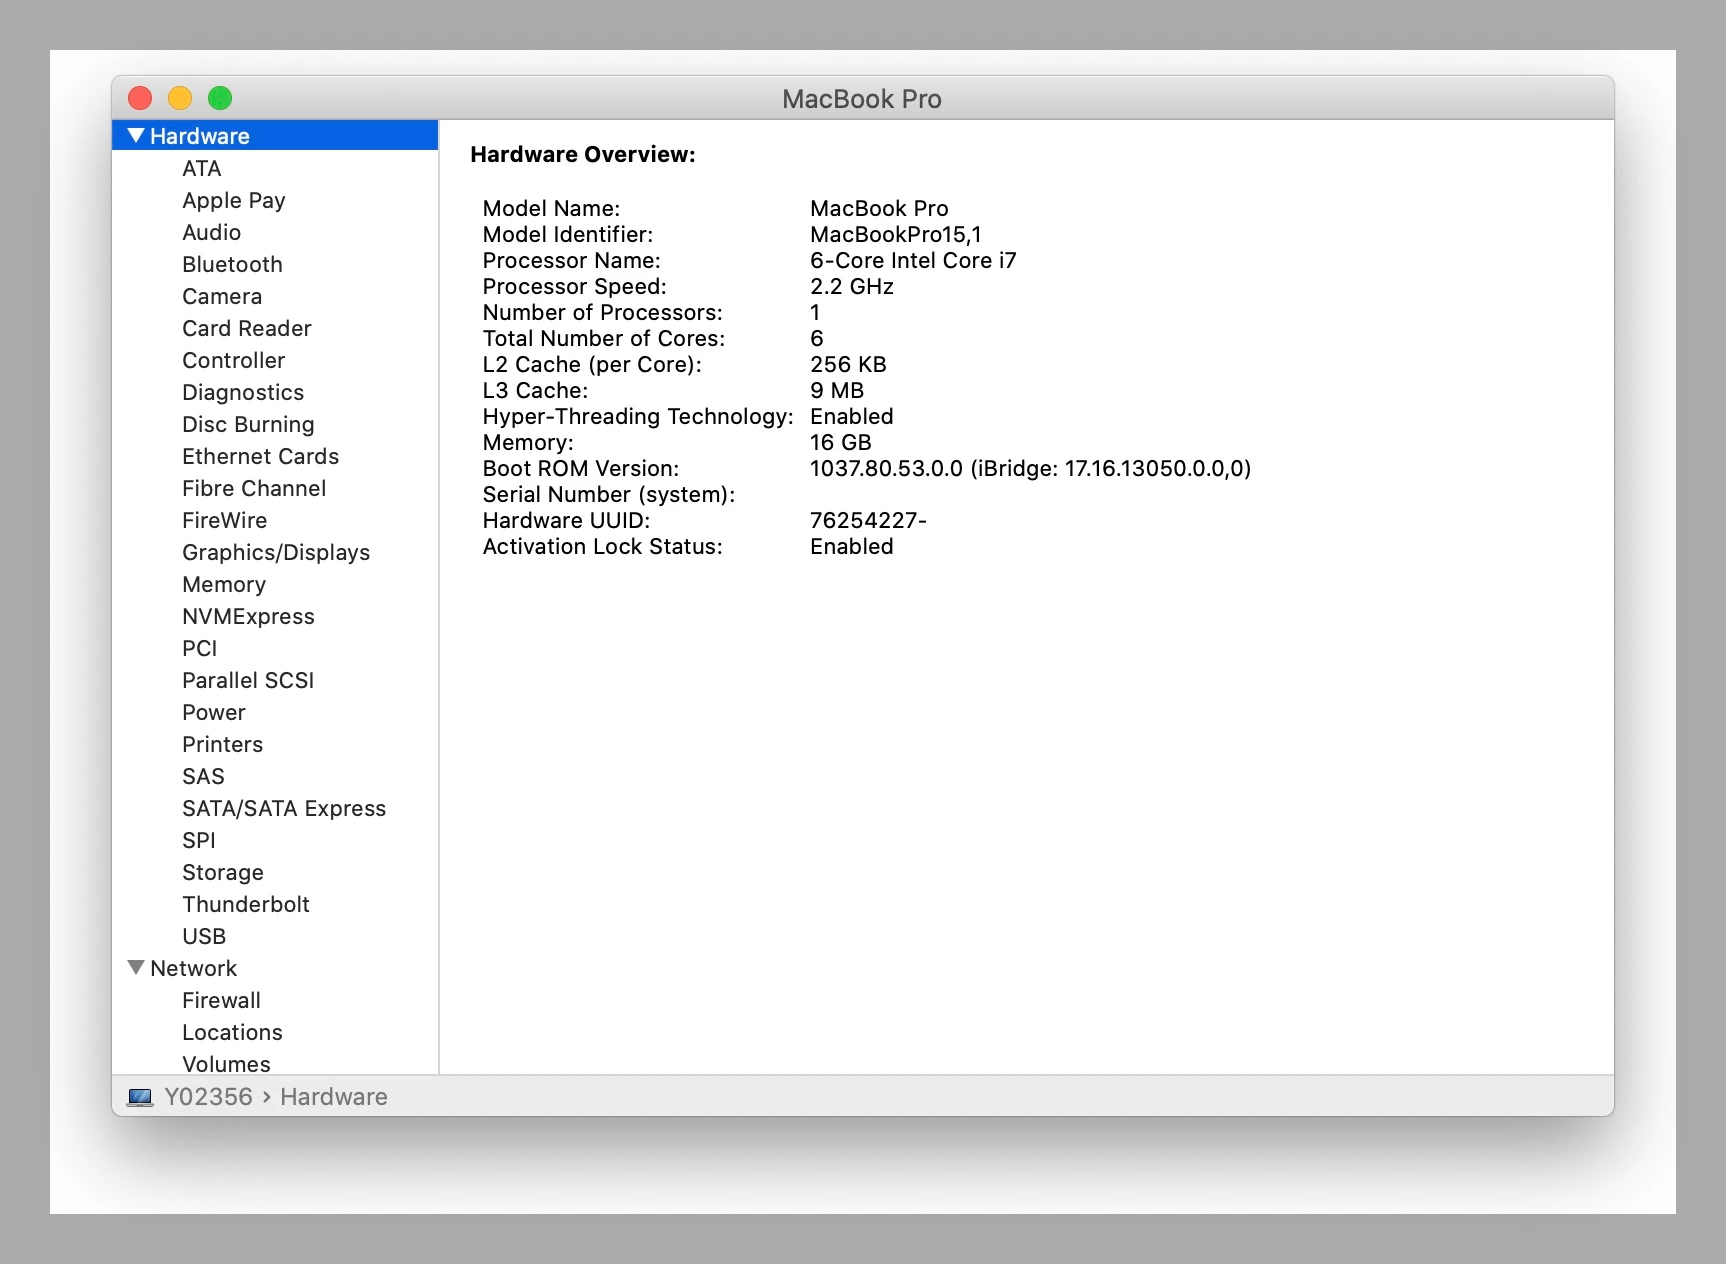Viewport: 1726px width, 1264px height.
Task: Click Hardware in the path bar
Action: point(334,1097)
